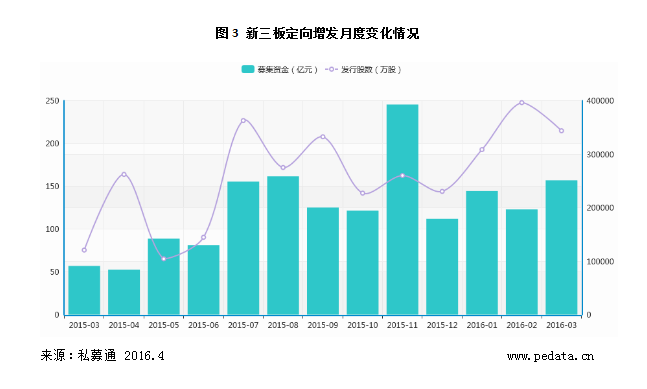Select the tallest bar for 2015-11
The height and width of the screenshot is (389, 647).
tap(402, 210)
